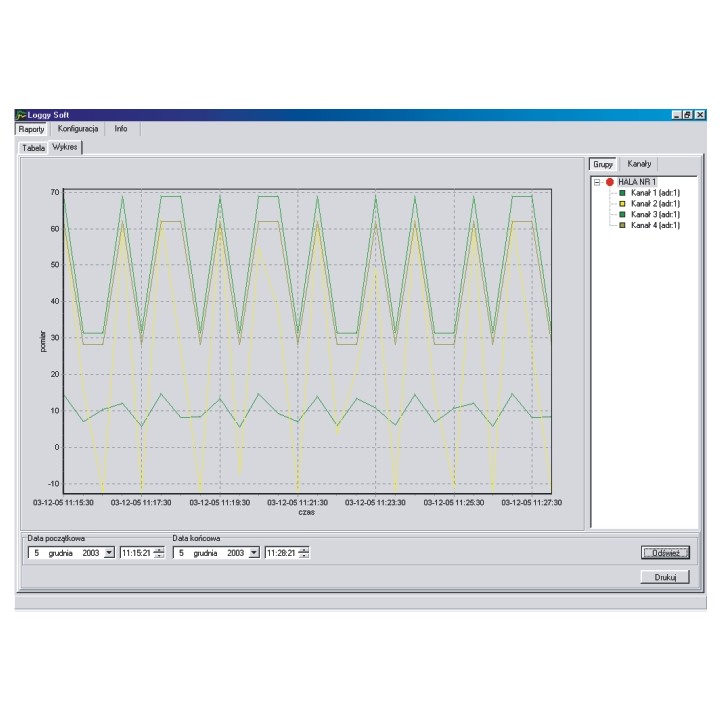Click Kanał 2 yellow color square

tap(622, 204)
